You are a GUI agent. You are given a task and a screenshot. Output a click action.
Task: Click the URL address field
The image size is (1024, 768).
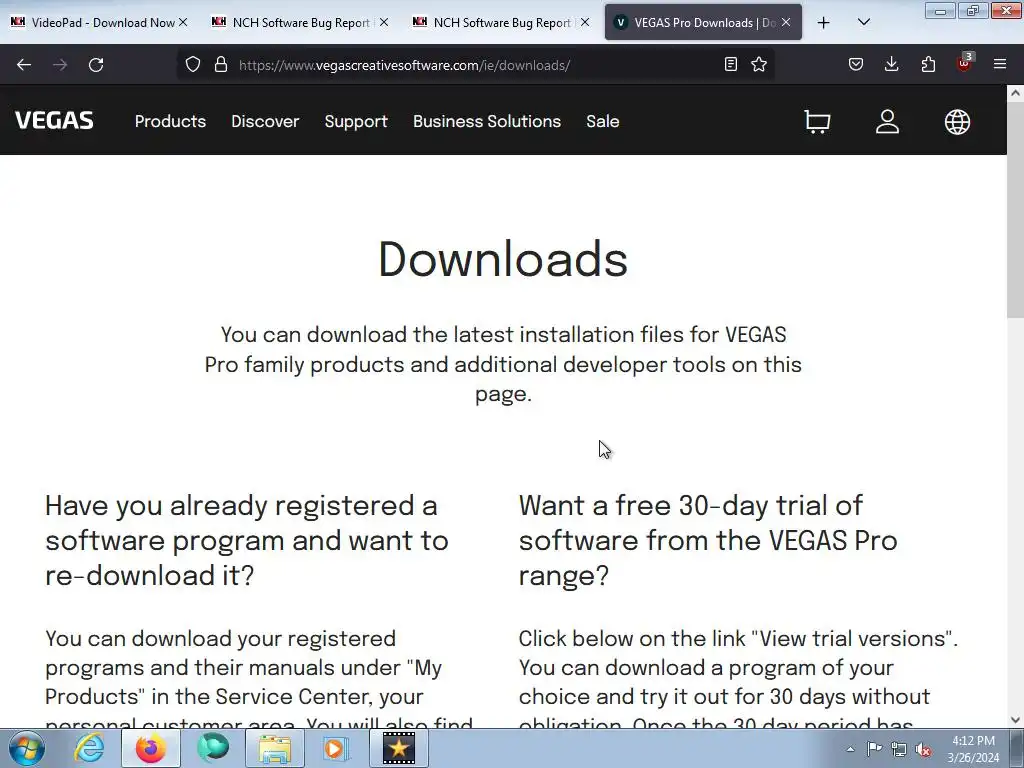pyautogui.click(x=477, y=65)
